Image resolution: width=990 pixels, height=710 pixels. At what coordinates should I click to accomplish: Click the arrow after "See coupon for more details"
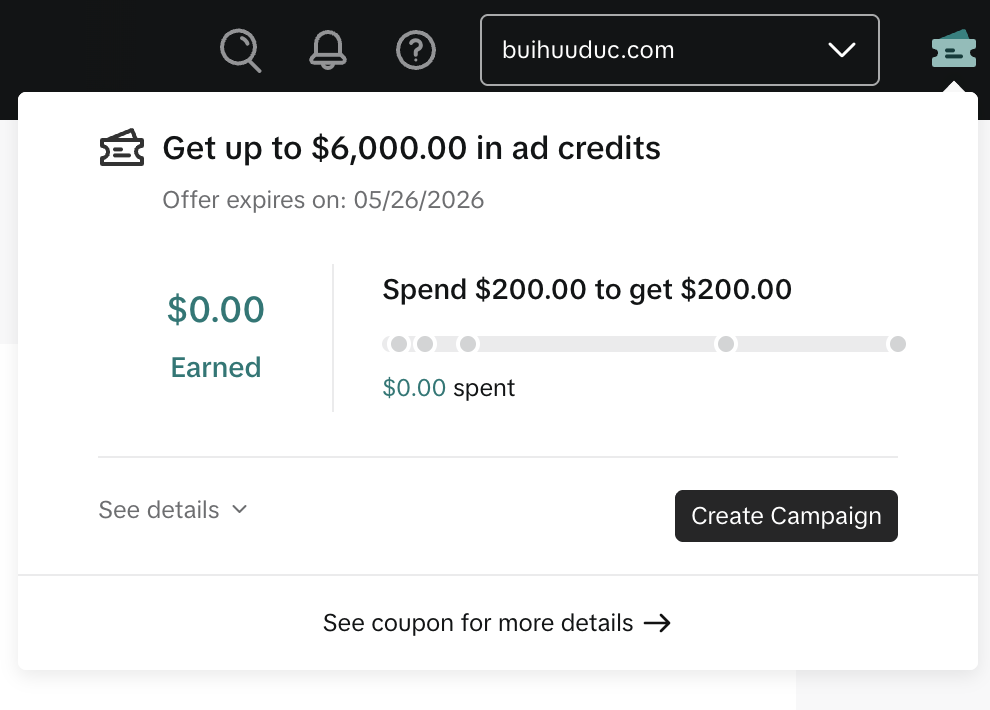tap(657, 623)
